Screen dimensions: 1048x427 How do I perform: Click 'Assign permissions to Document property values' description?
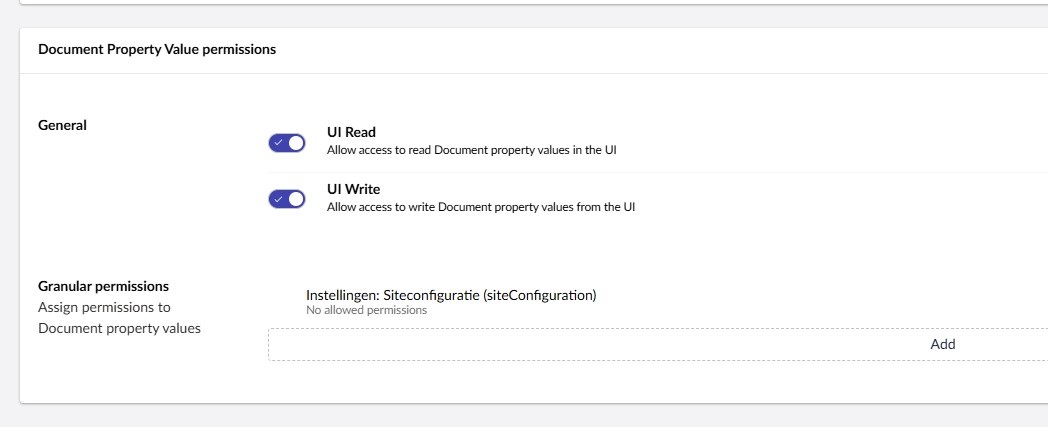click(x=118, y=318)
